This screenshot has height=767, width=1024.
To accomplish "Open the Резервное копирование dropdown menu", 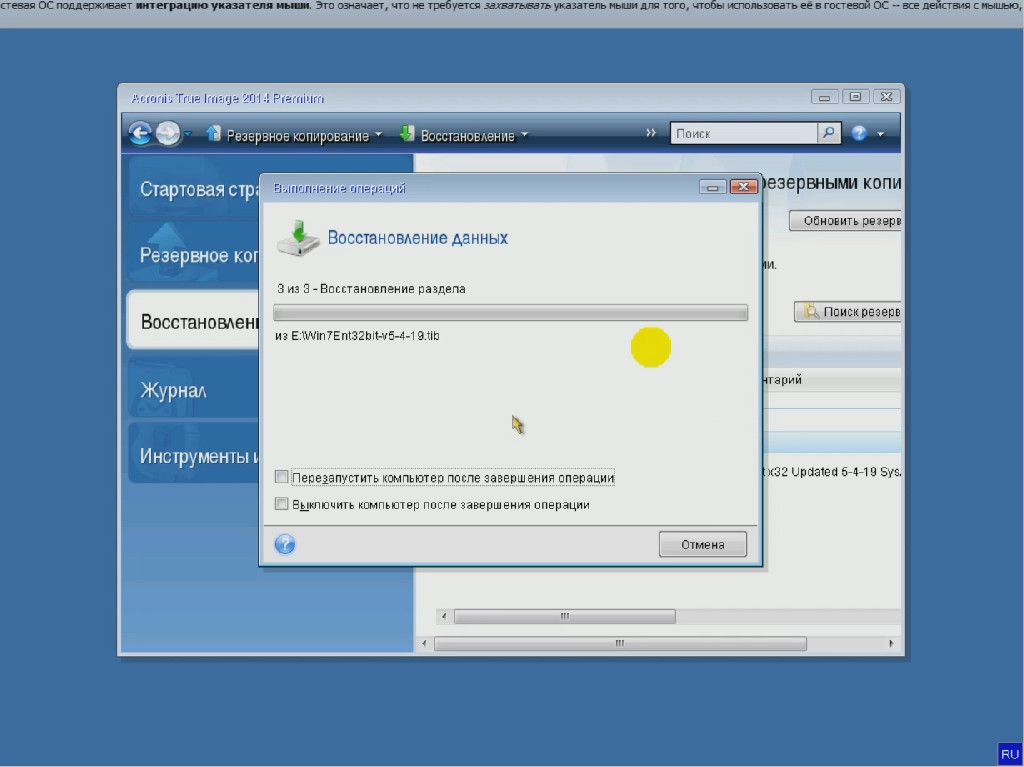I will (294, 135).
